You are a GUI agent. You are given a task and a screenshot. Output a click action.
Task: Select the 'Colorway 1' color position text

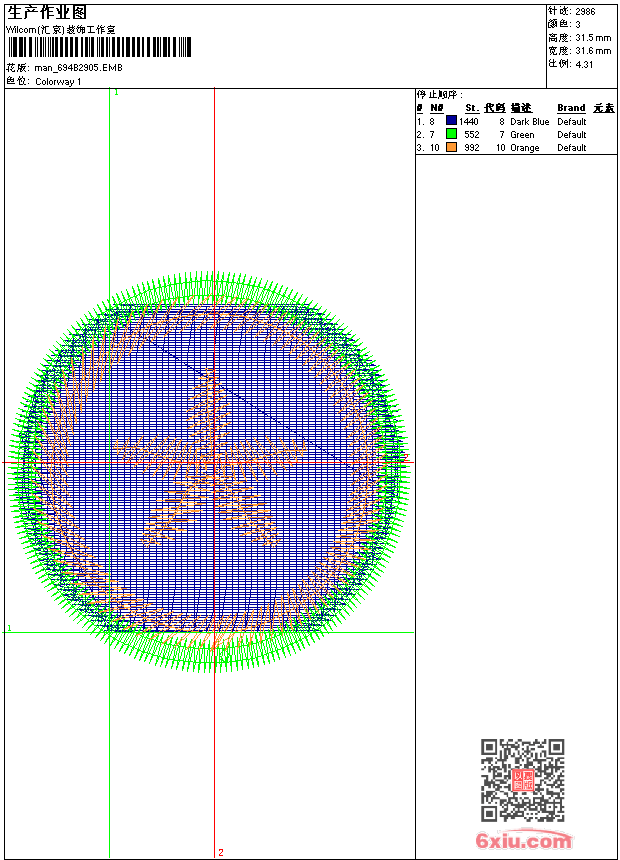coord(58,82)
